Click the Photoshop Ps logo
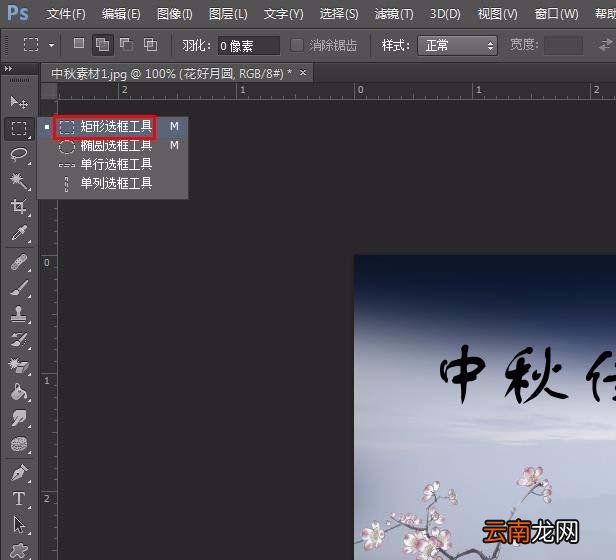 click(x=18, y=13)
